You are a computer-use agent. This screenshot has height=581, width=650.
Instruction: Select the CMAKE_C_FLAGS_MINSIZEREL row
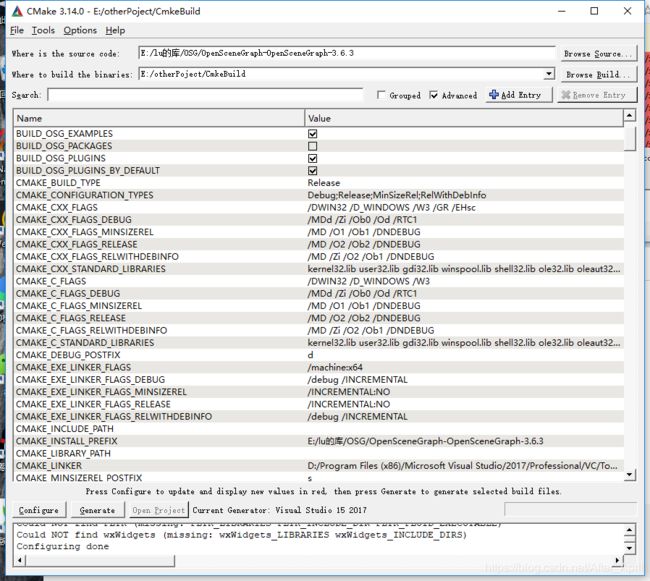coord(319,306)
